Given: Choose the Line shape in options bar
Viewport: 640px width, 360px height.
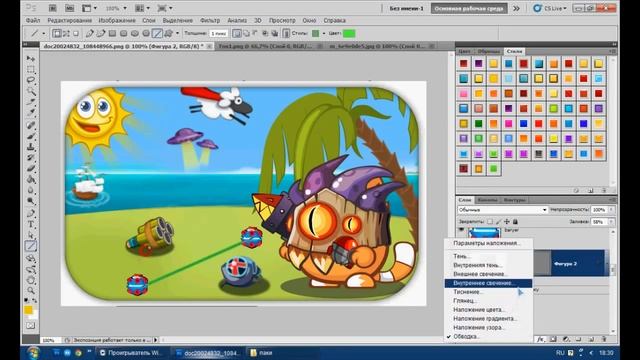Looking at the screenshot, I should pyautogui.click(x=157, y=33).
